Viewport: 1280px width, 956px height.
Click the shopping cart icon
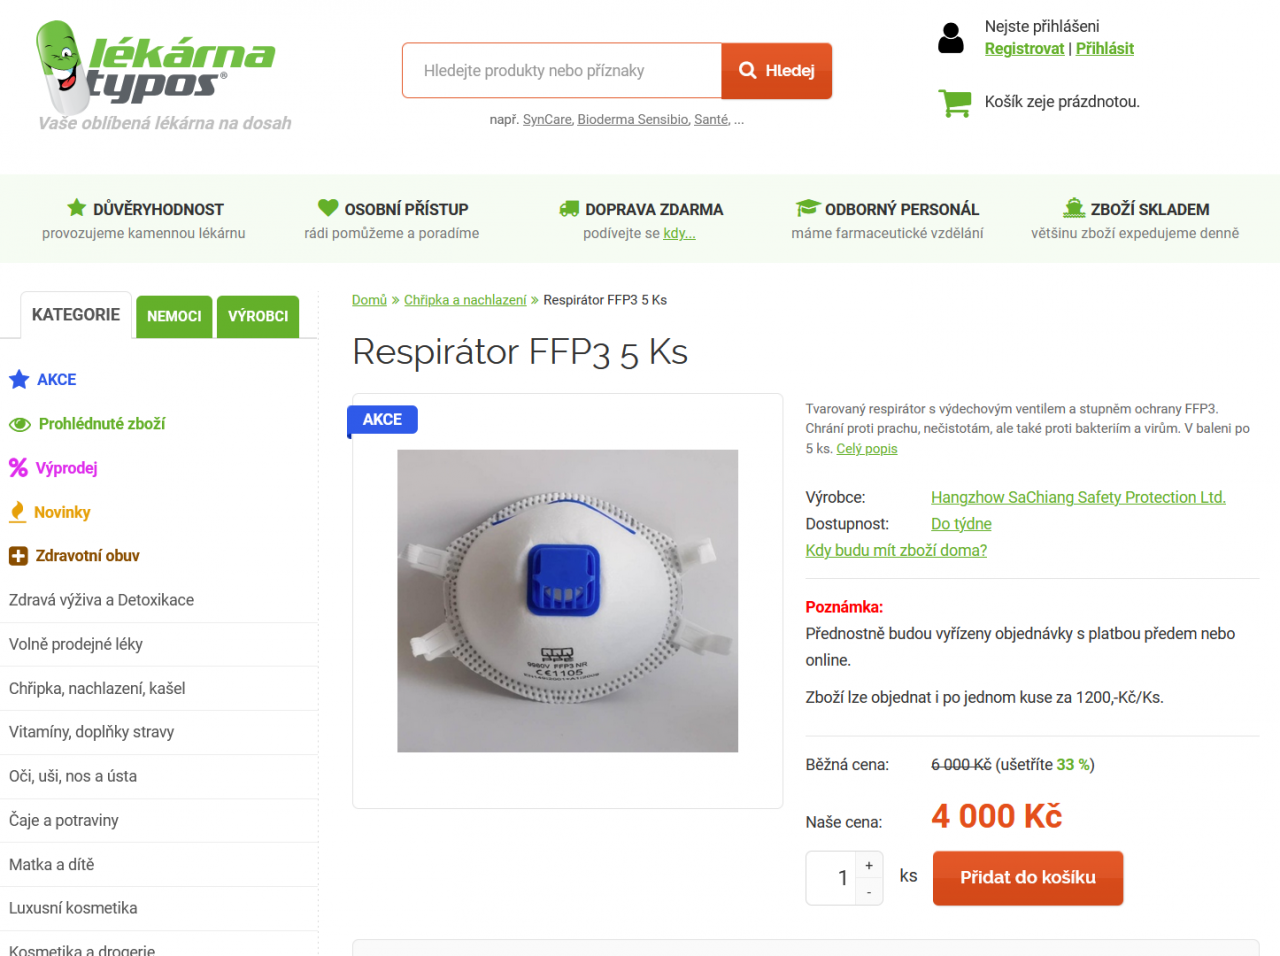click(x=955, y=102)
